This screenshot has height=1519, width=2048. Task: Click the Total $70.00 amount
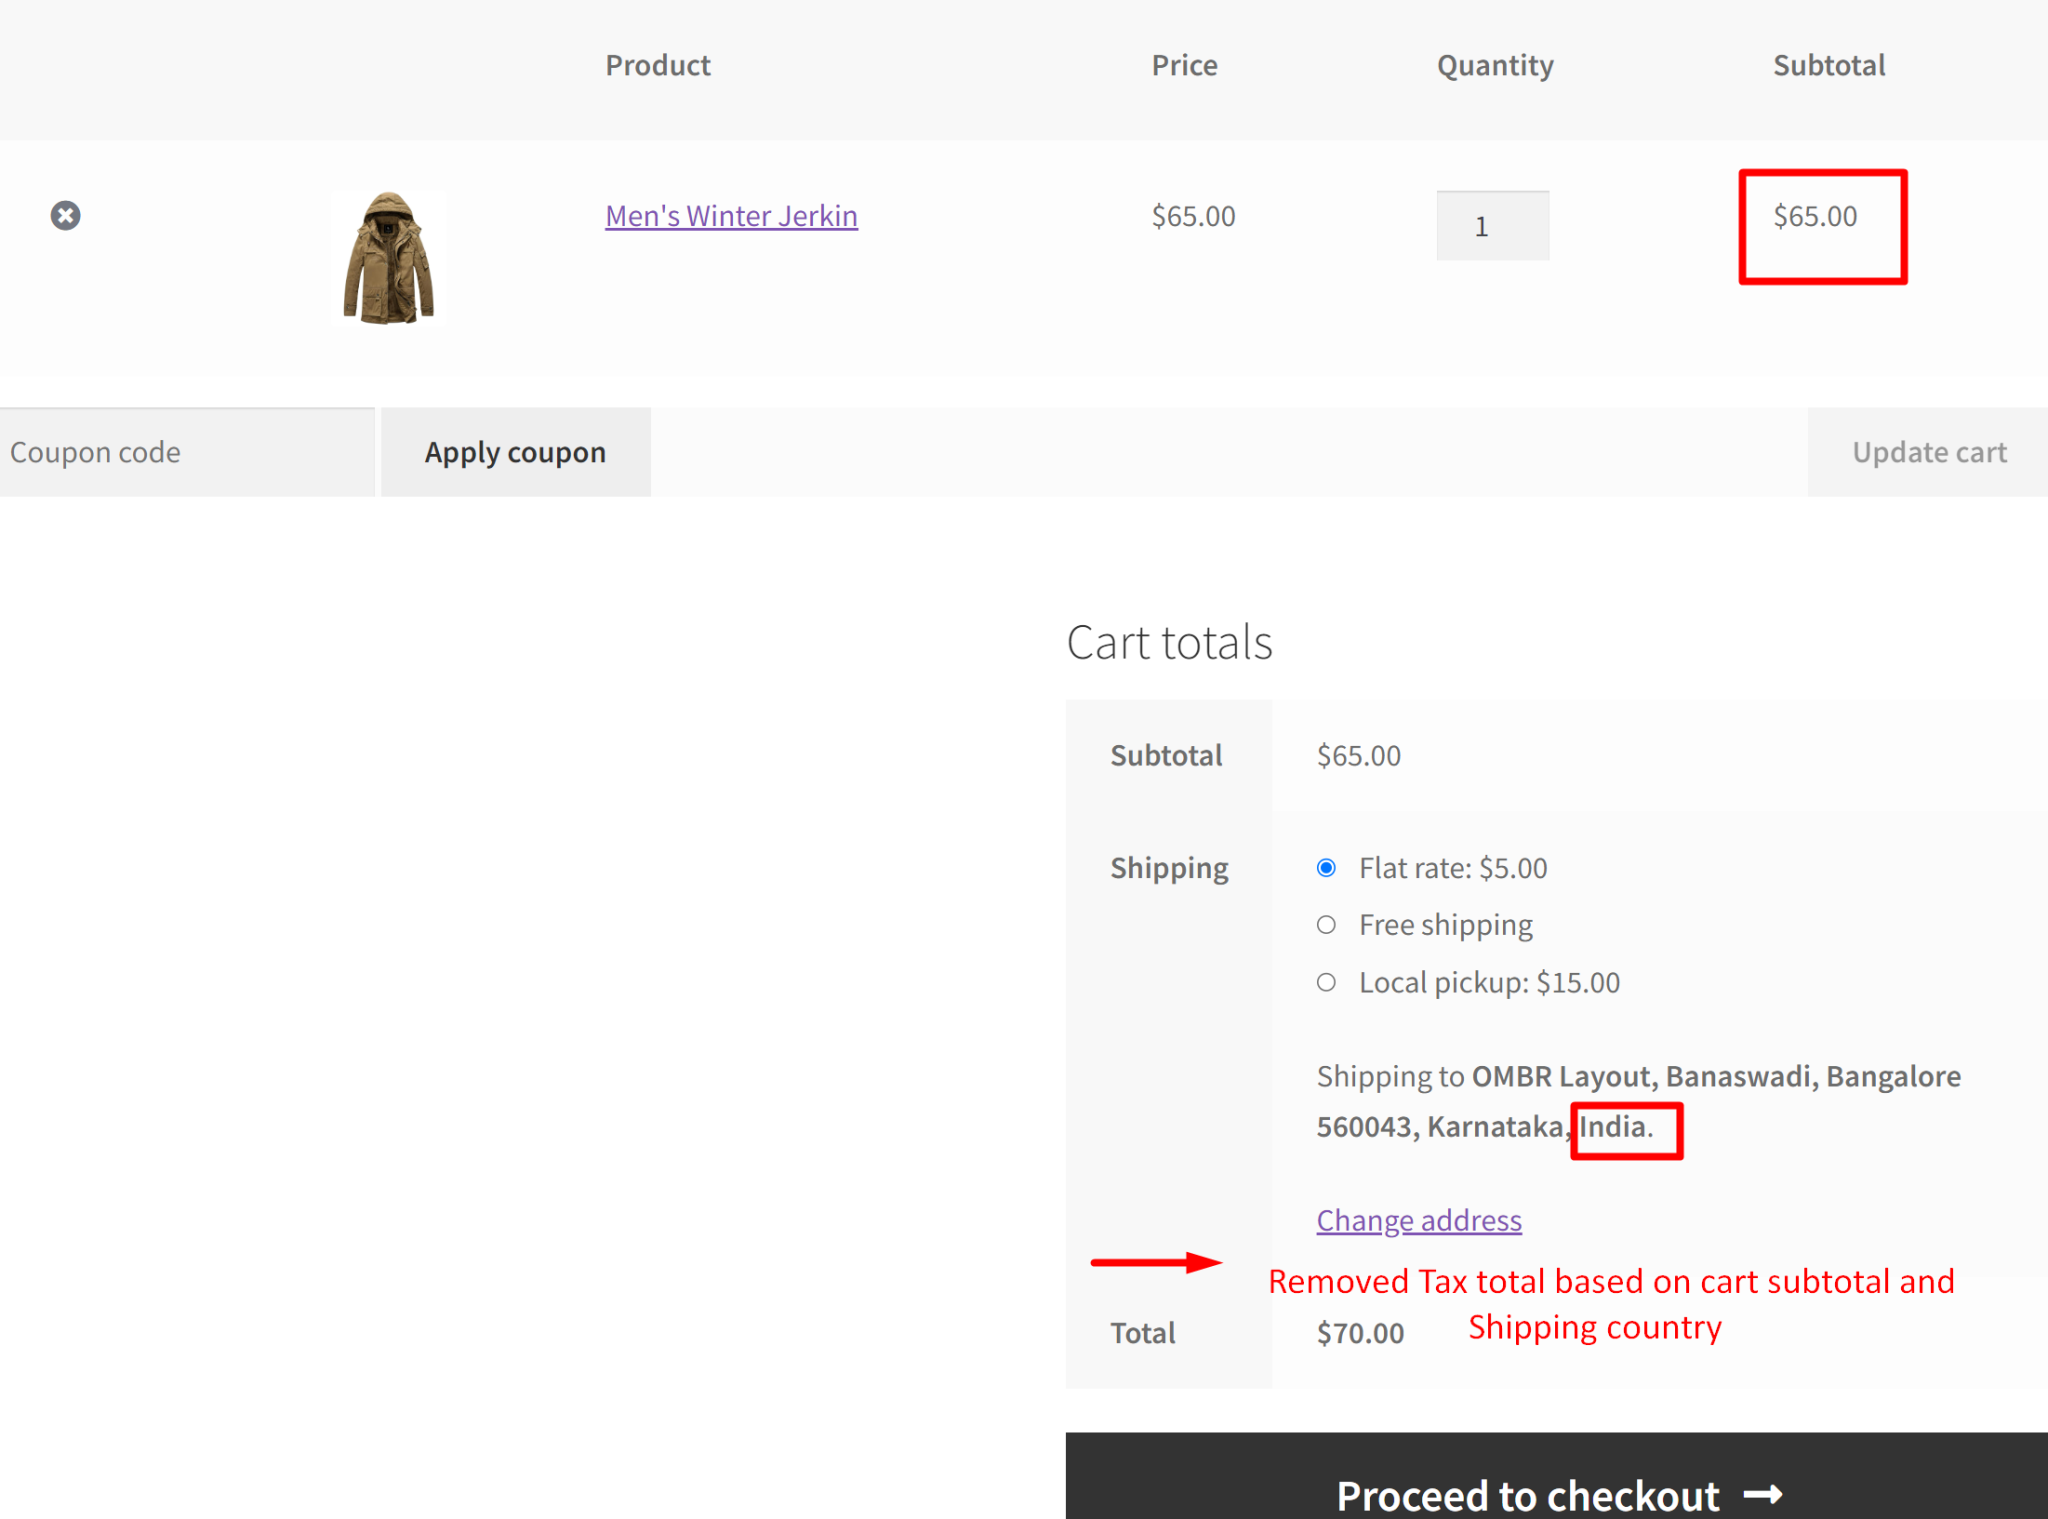(1360, 1331)
